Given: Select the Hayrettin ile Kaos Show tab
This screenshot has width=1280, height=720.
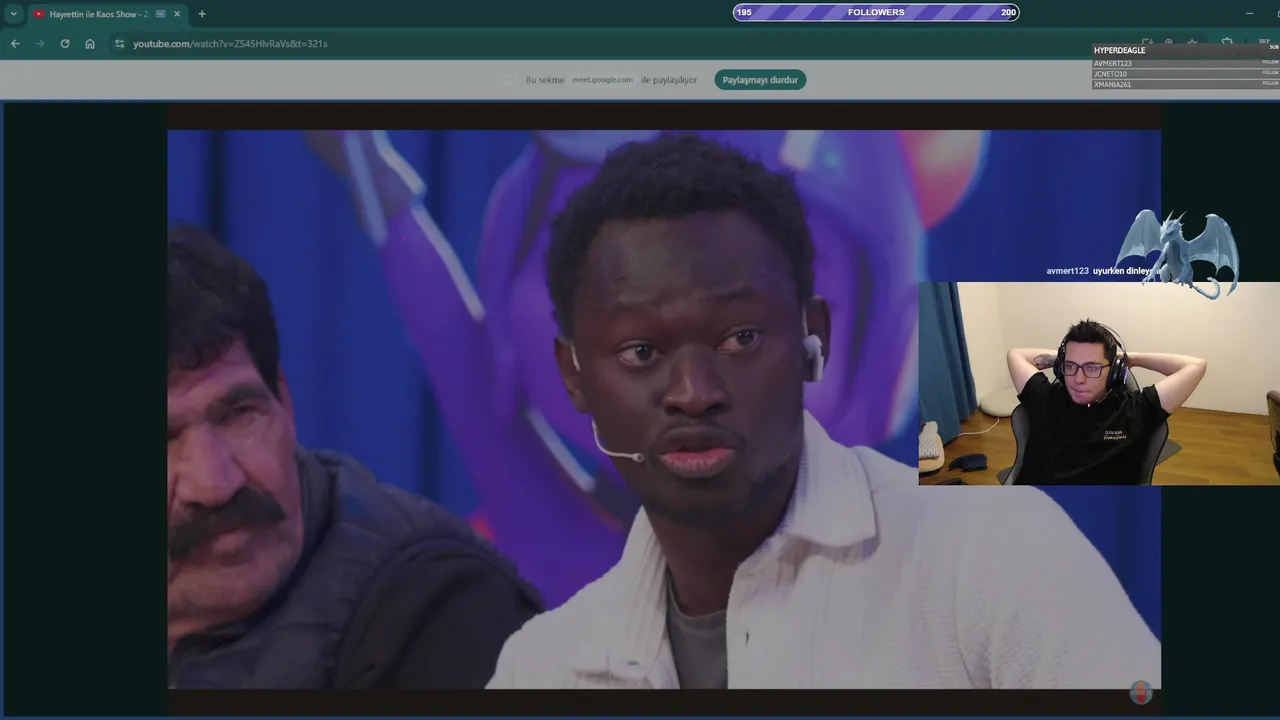Looking at the screenshot, I should click(107, 14).
